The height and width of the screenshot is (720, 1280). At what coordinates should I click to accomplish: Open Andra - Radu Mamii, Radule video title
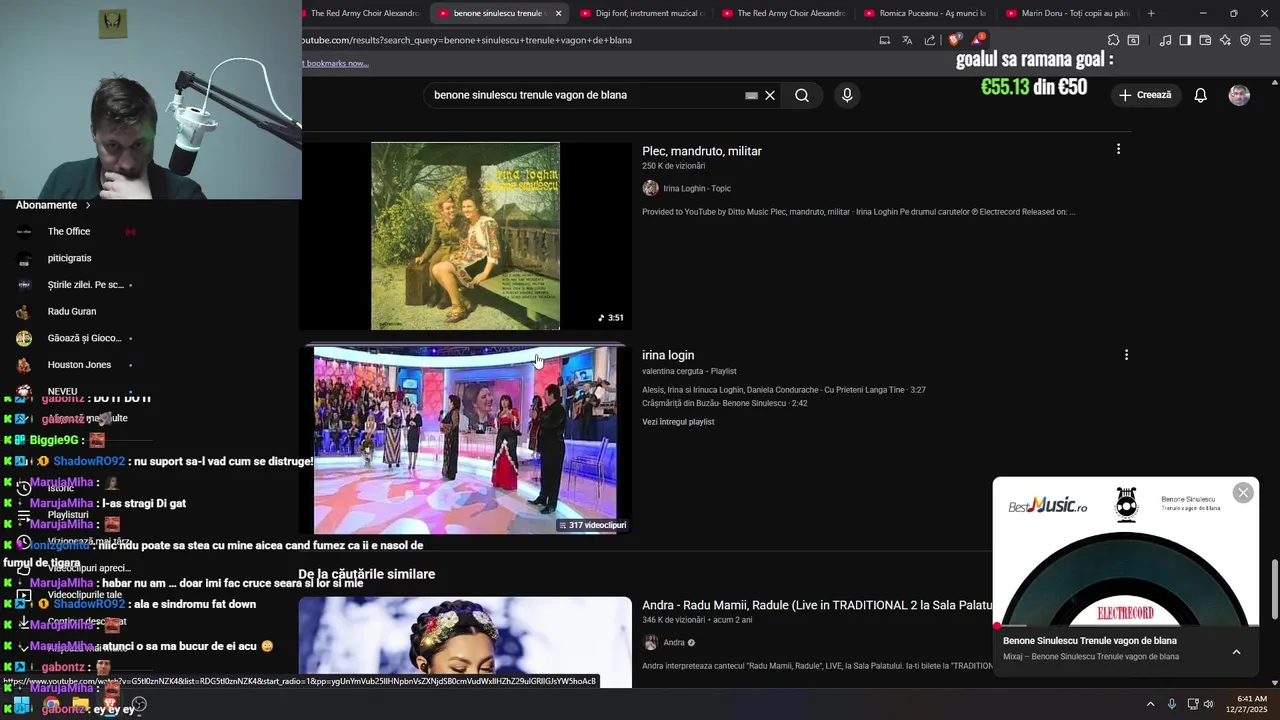[x=817, y=605]
